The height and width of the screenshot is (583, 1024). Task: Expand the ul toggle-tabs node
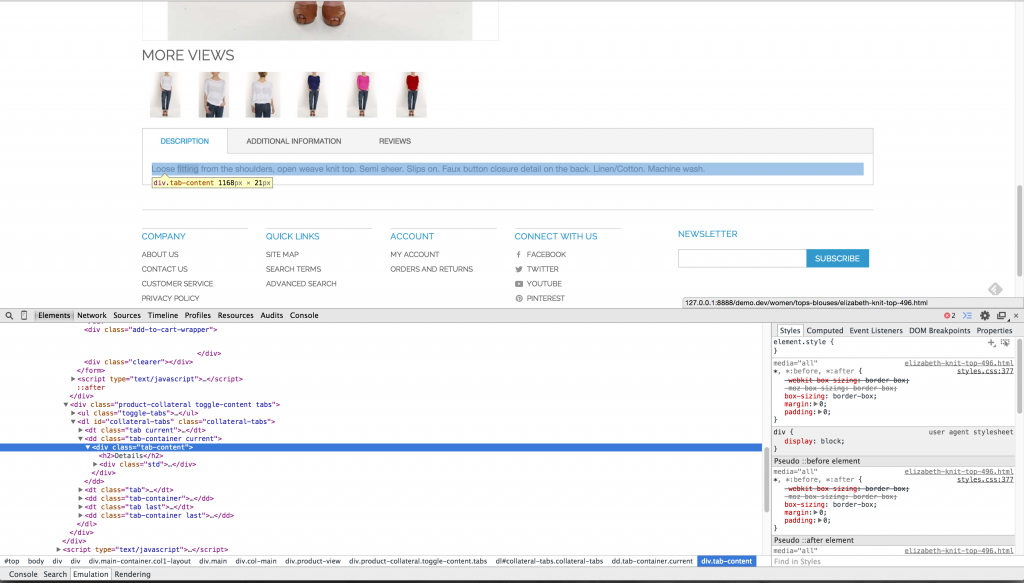pyautogui.click(x=73, y=413)
